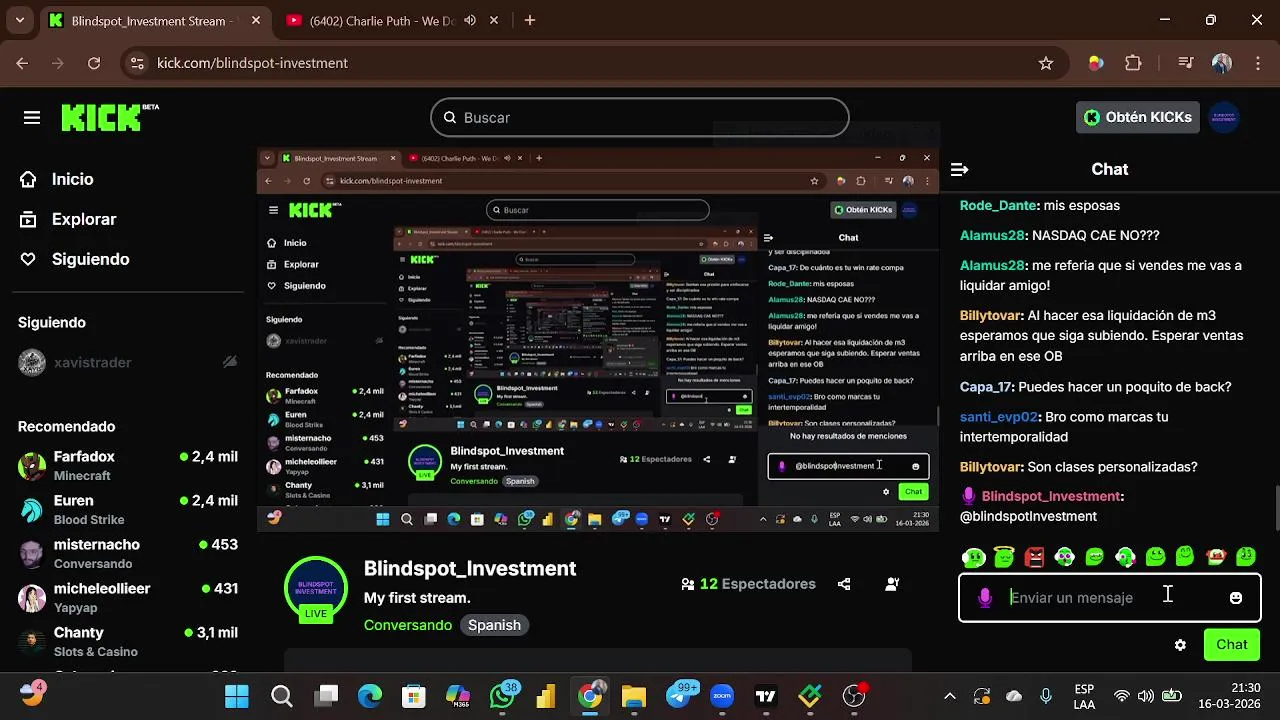Click the follow user icon

point(892,584)
